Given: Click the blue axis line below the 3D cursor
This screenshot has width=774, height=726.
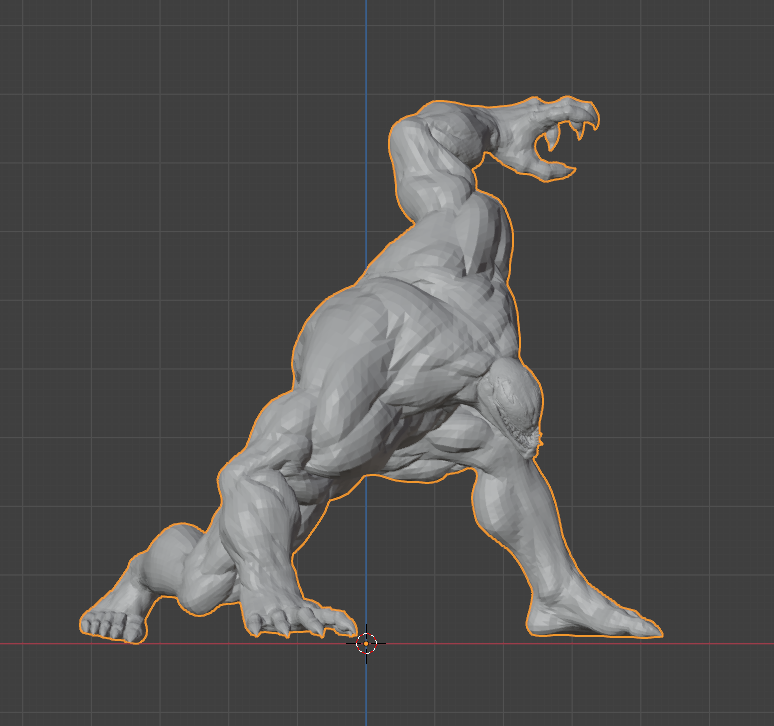Looking at the screenshot, I should (x=366, y=695).
